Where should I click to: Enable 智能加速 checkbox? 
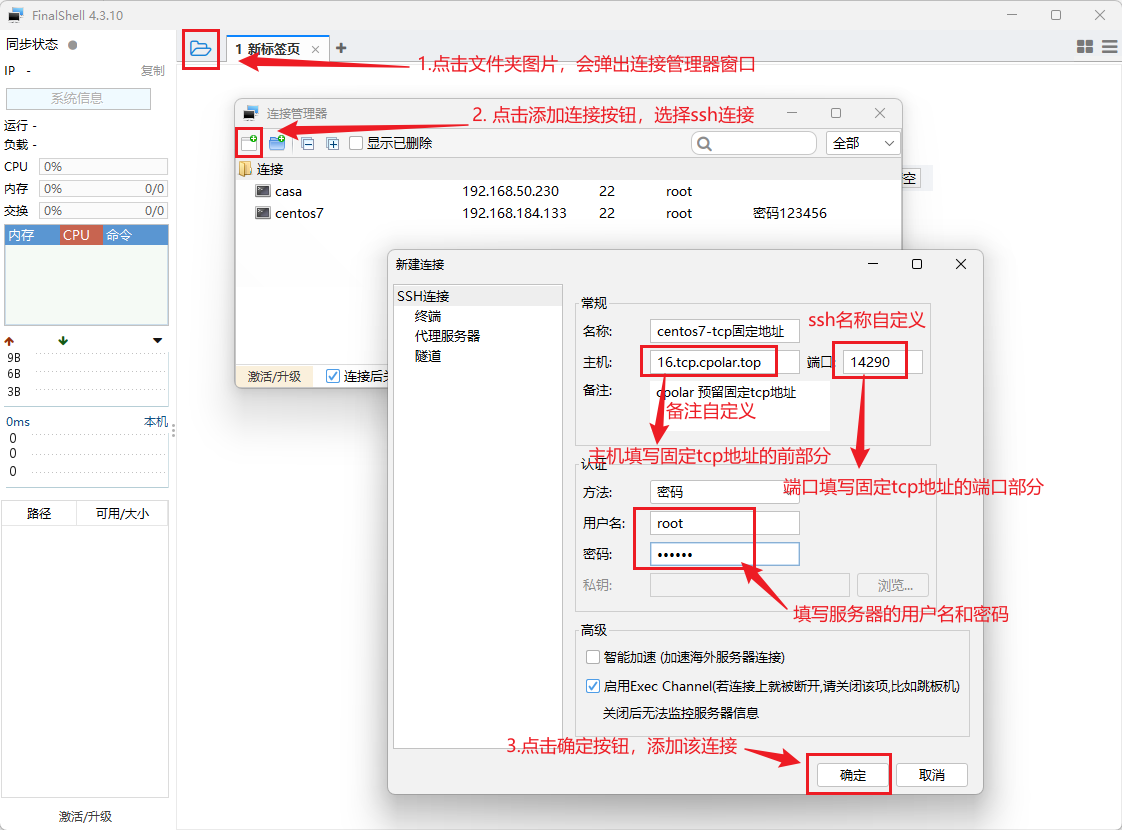592,657
